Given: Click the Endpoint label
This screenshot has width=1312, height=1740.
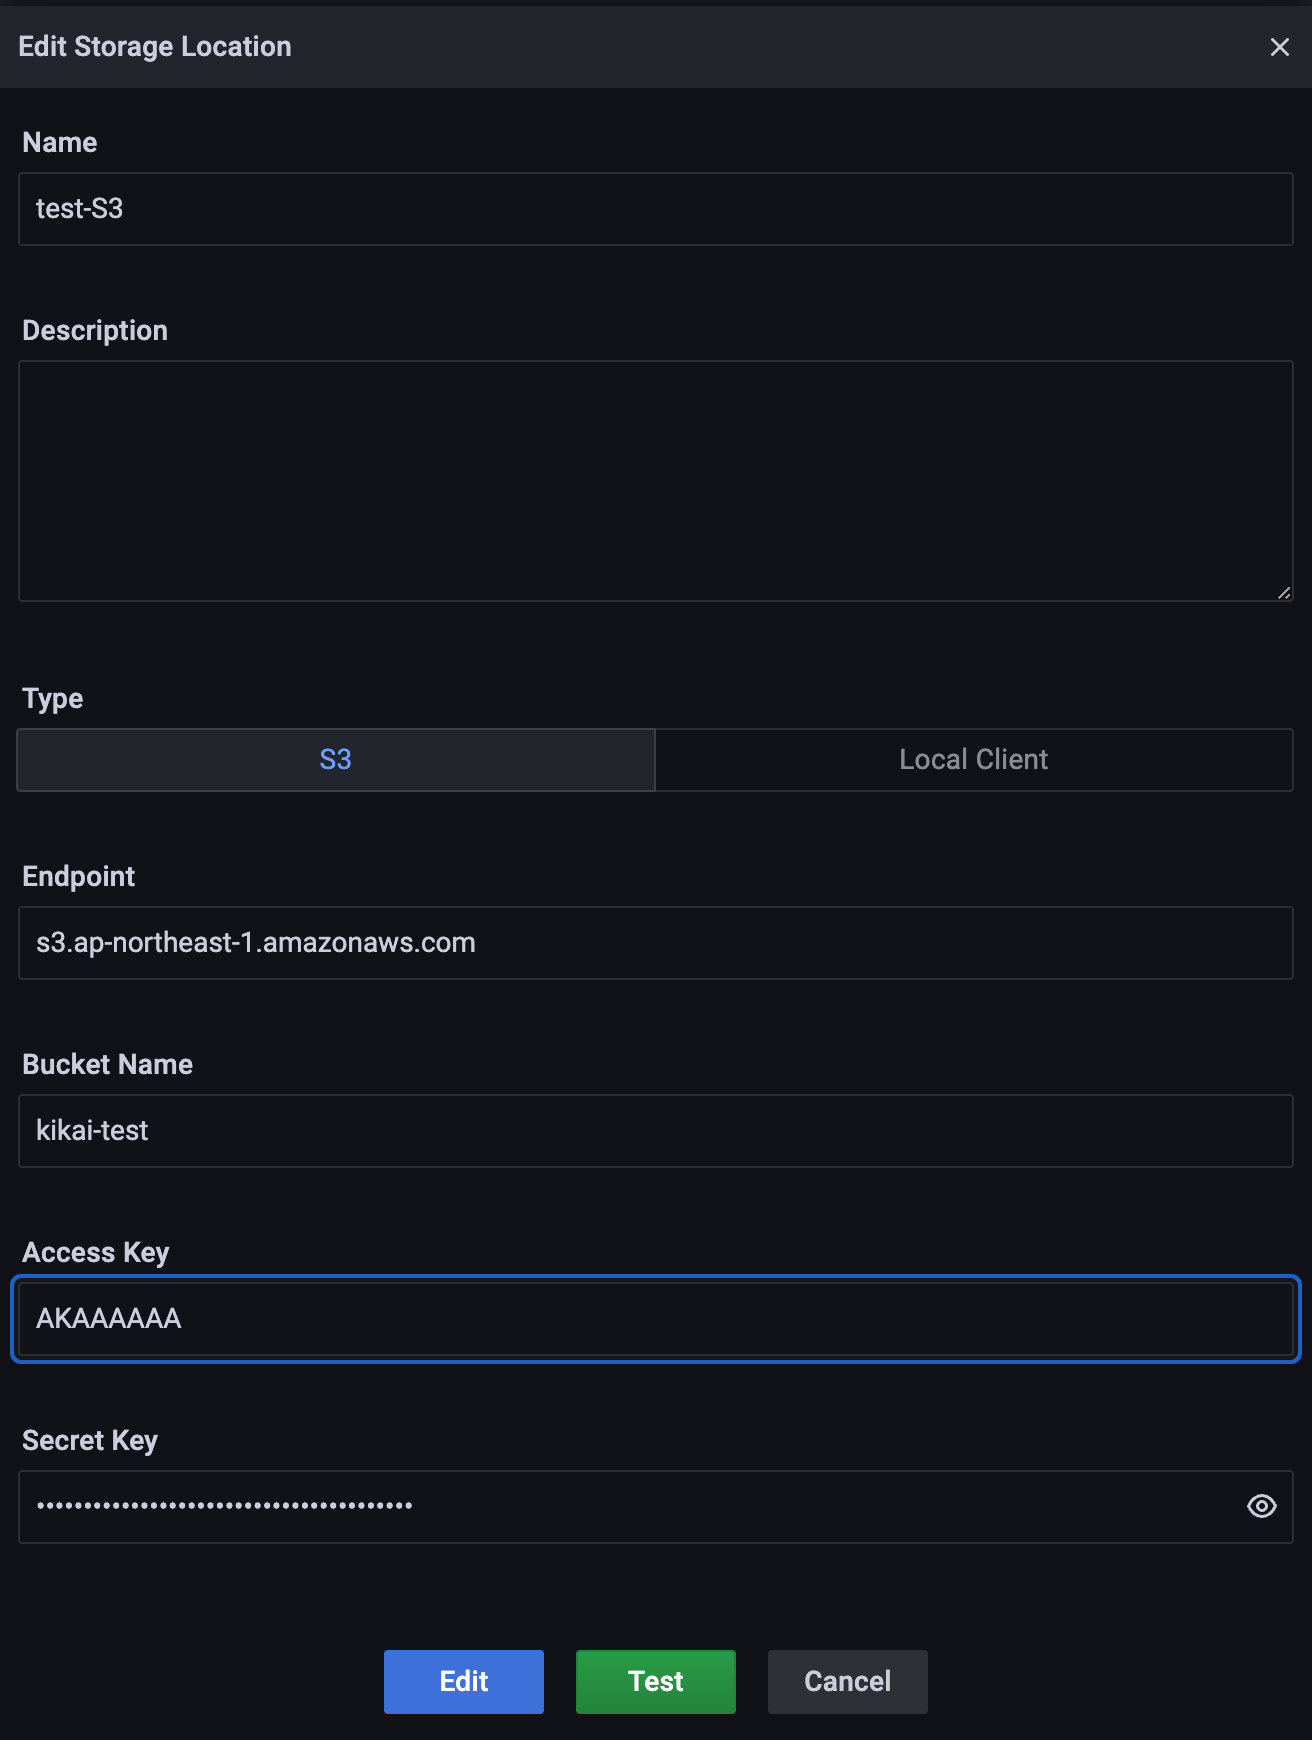Looking at the screenshot, I should point(79,877).
